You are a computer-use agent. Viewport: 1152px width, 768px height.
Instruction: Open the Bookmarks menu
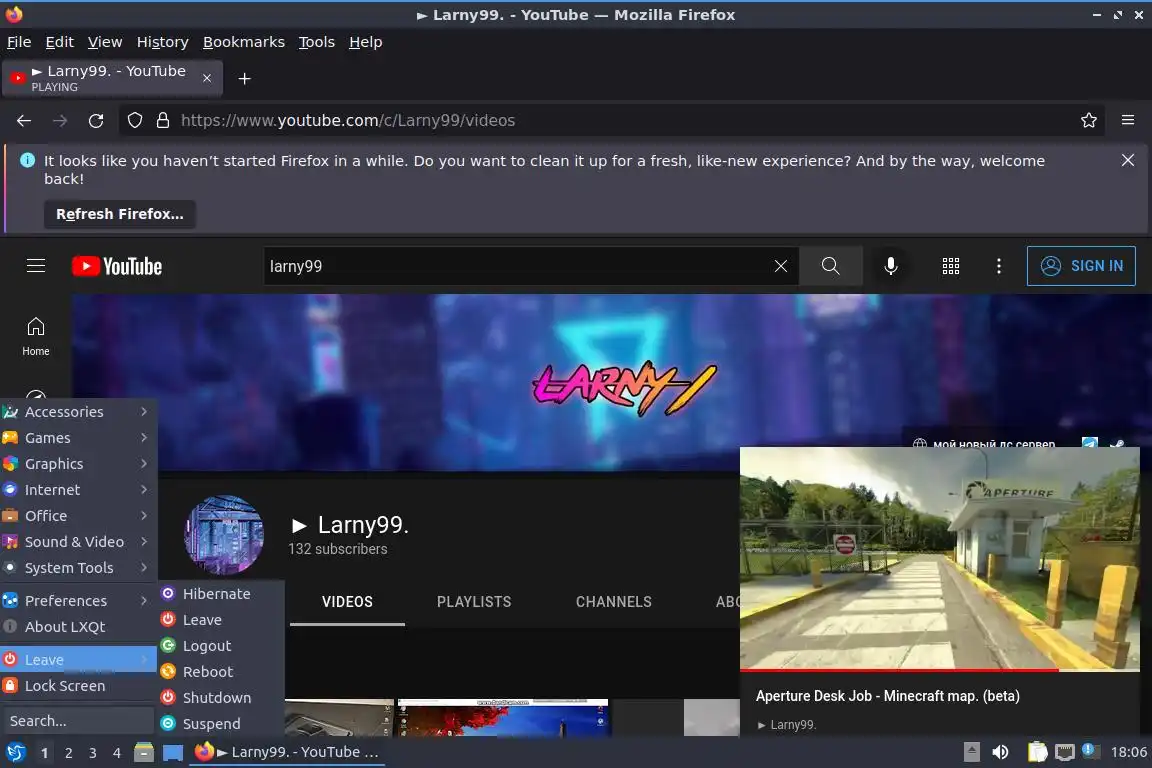244,42
